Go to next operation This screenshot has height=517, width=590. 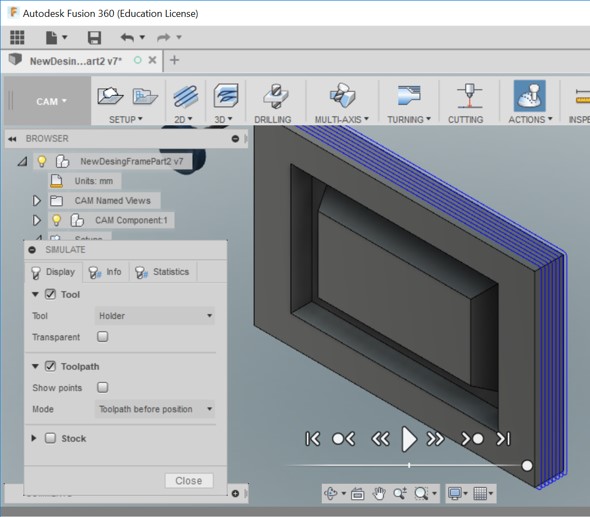pos(472,439)
